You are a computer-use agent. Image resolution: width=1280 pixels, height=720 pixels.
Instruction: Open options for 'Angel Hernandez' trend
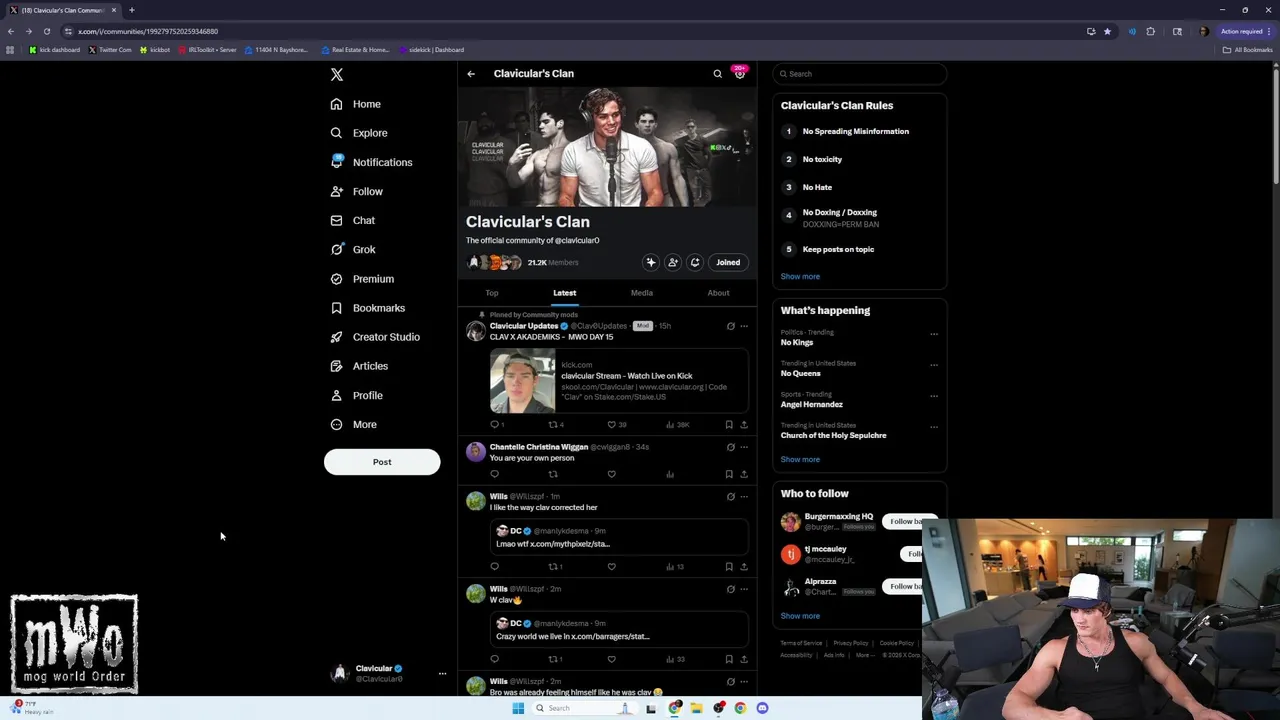(x=934, y=396)
